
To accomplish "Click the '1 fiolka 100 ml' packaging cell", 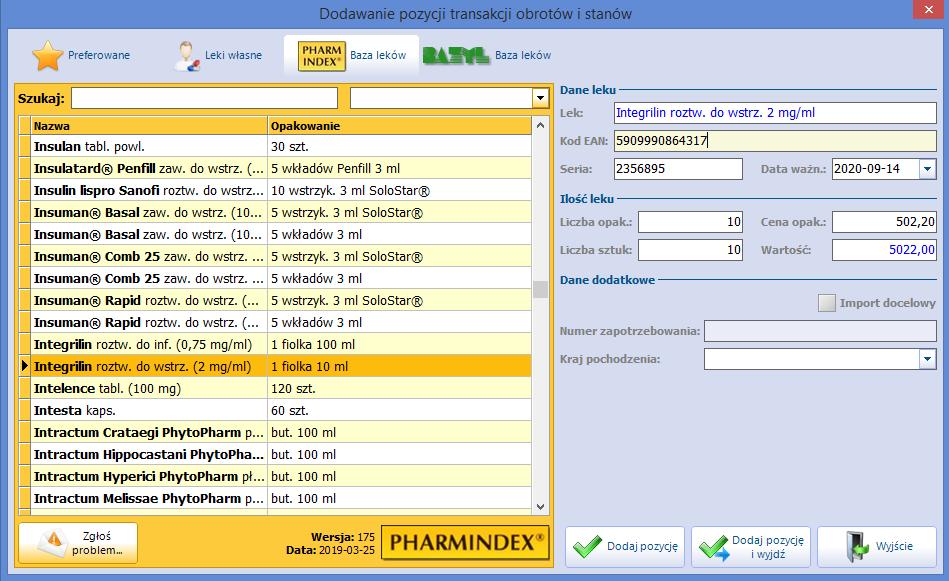I will point(399,344).
